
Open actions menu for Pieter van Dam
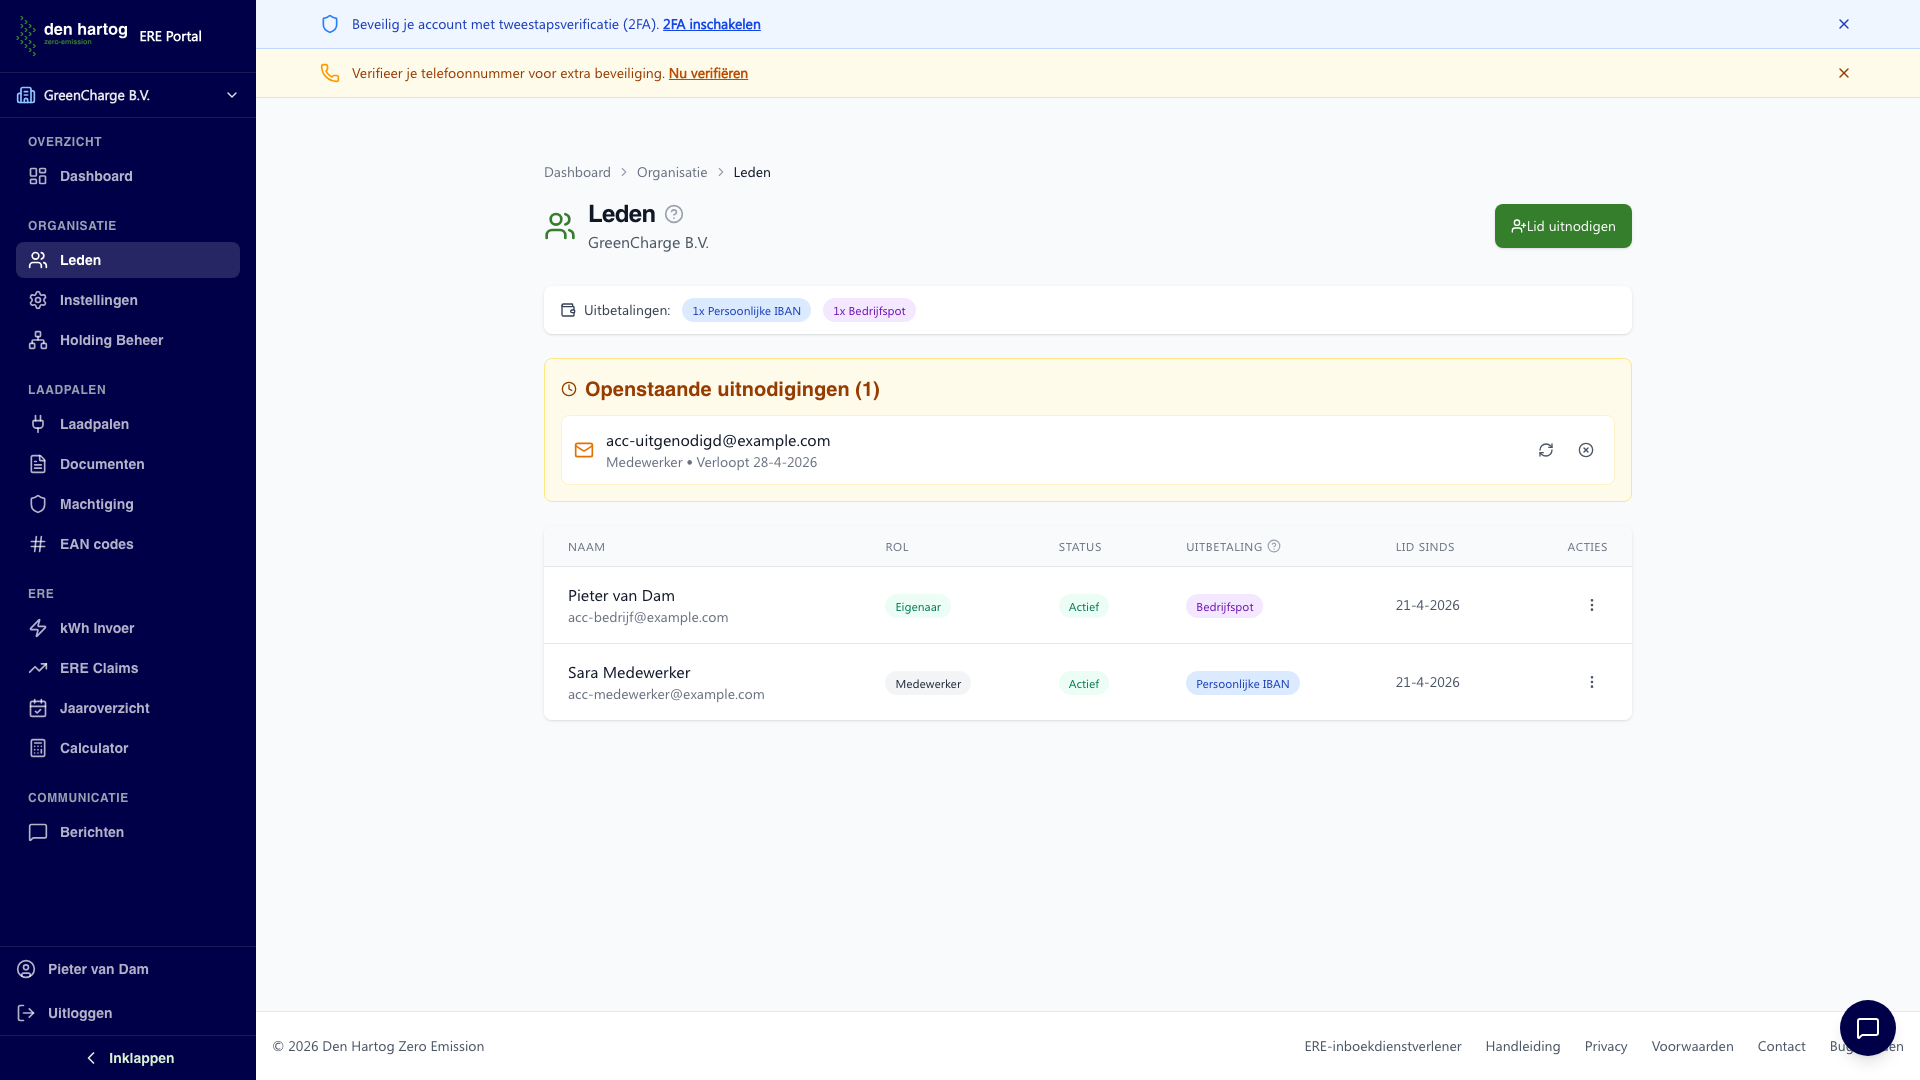pos(1592,605)
